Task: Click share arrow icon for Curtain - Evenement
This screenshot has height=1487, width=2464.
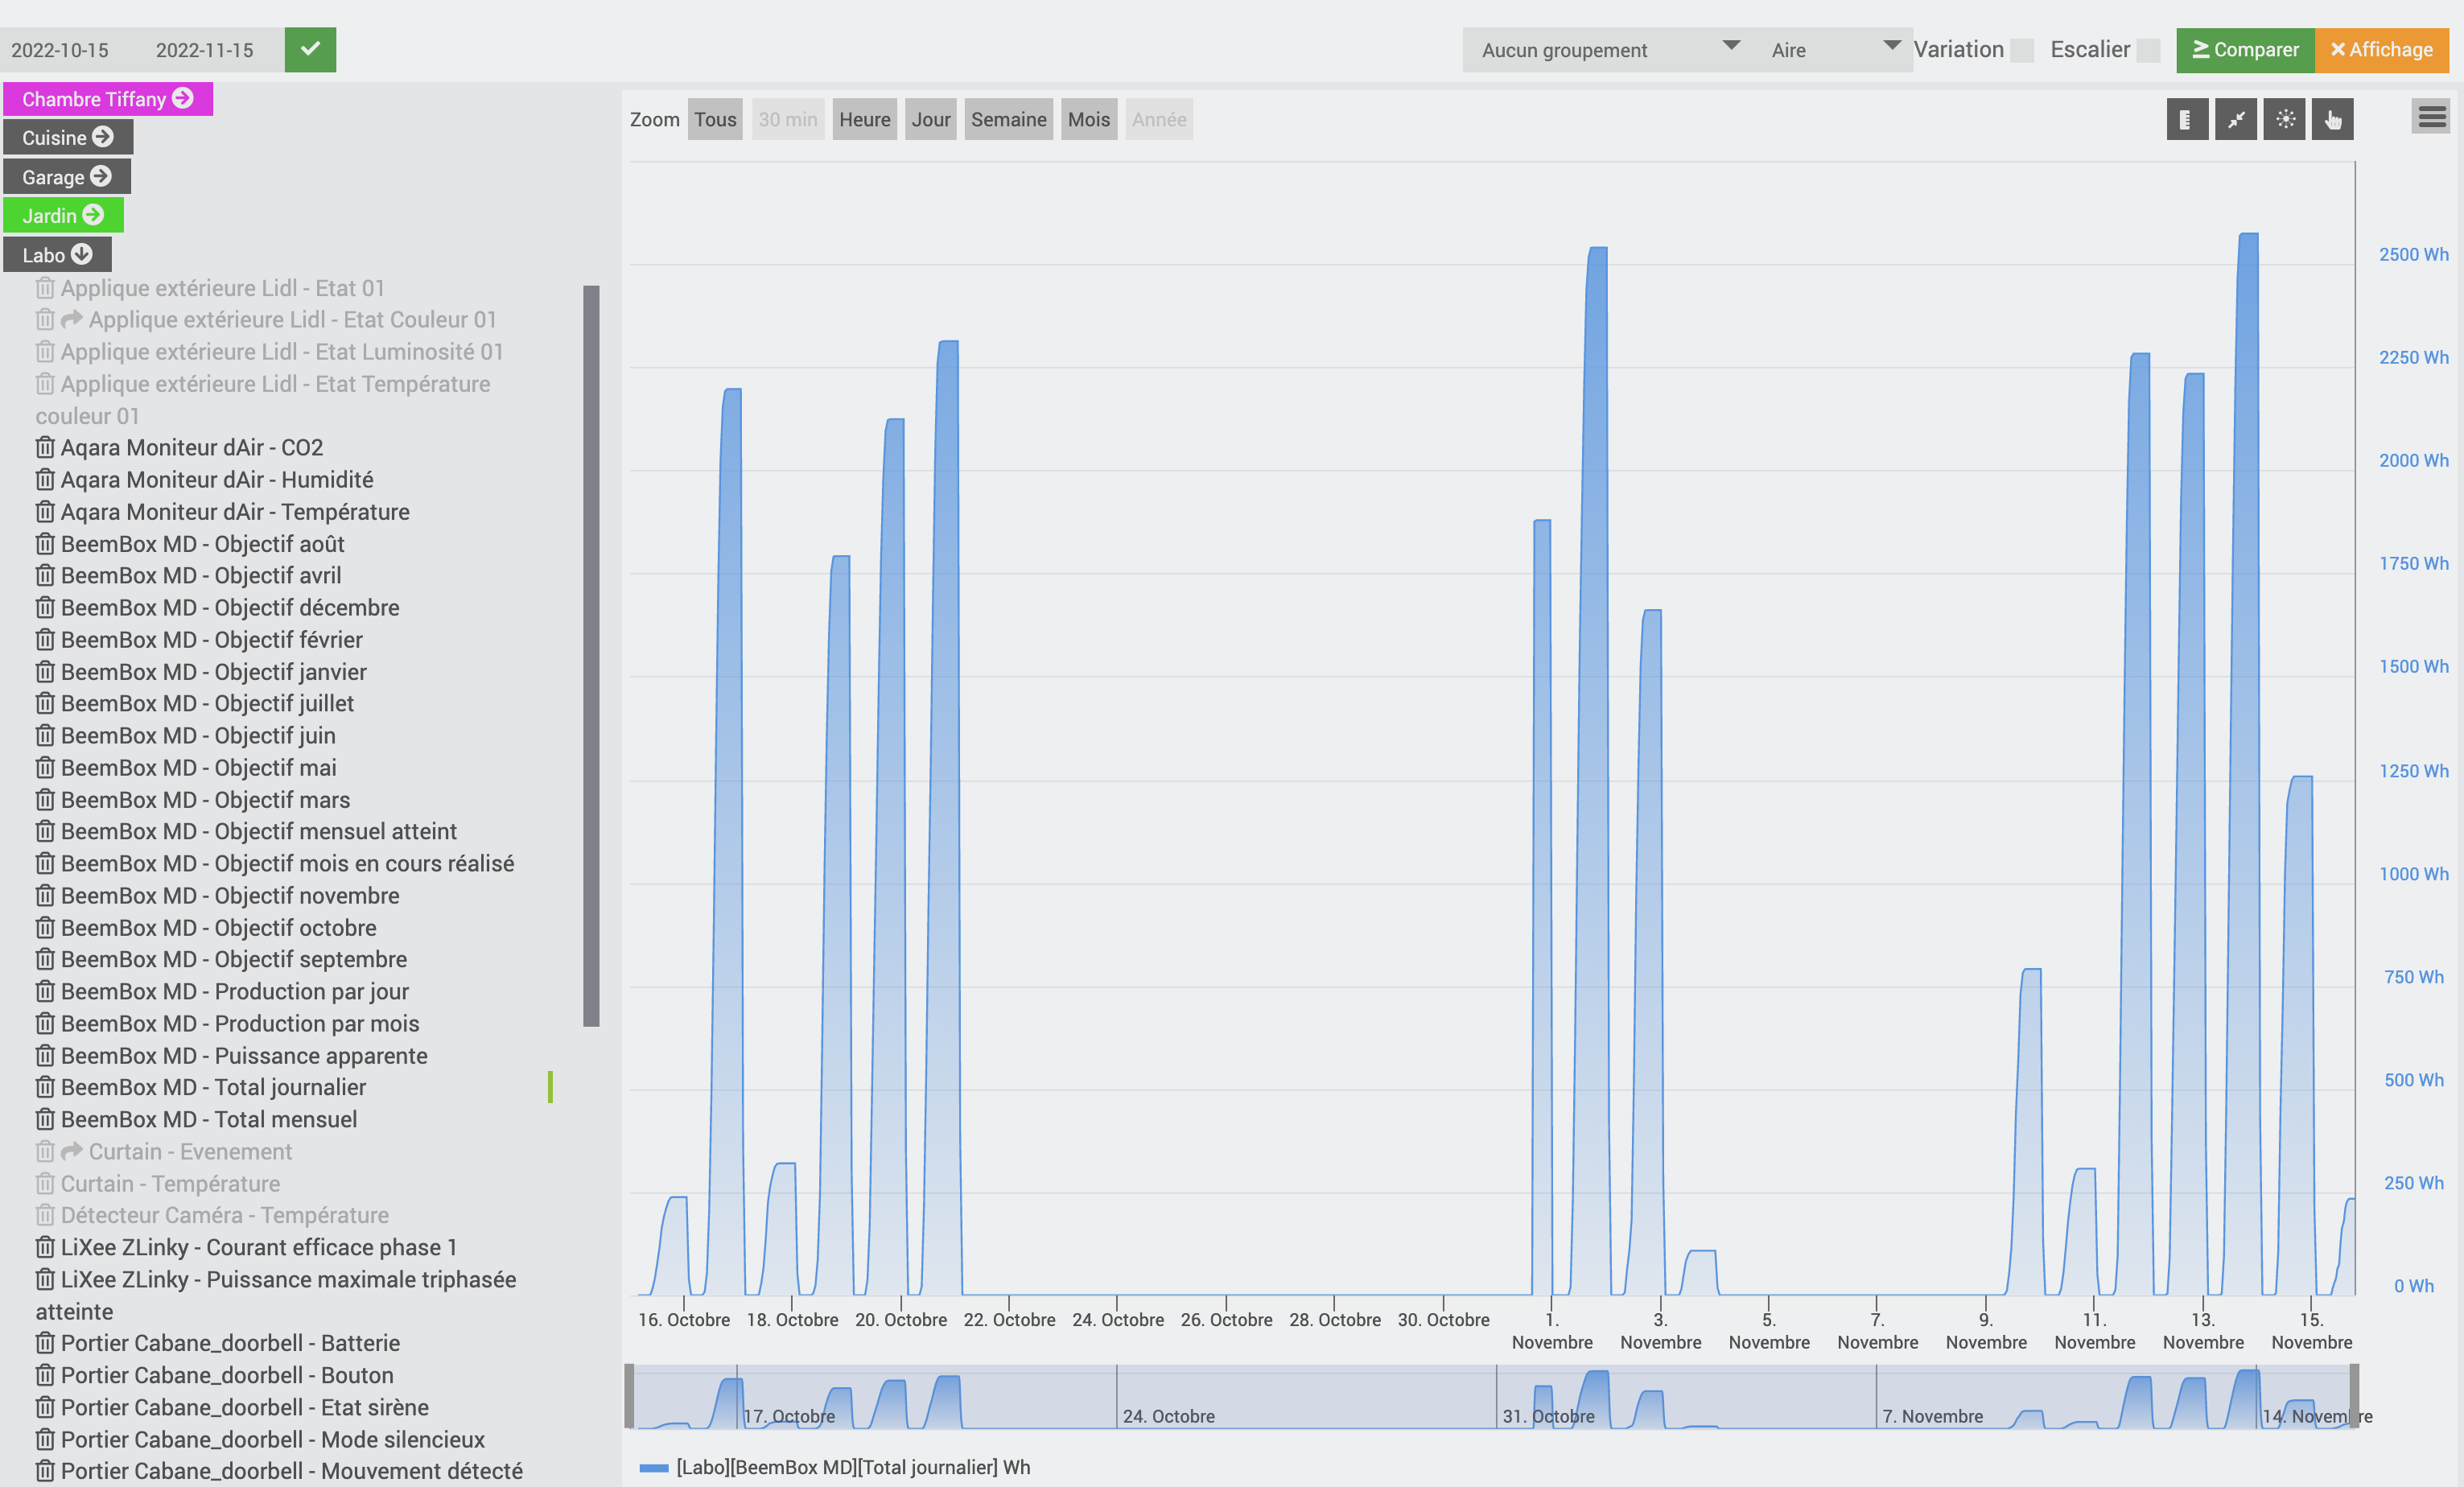Action: coord(72,1151)
